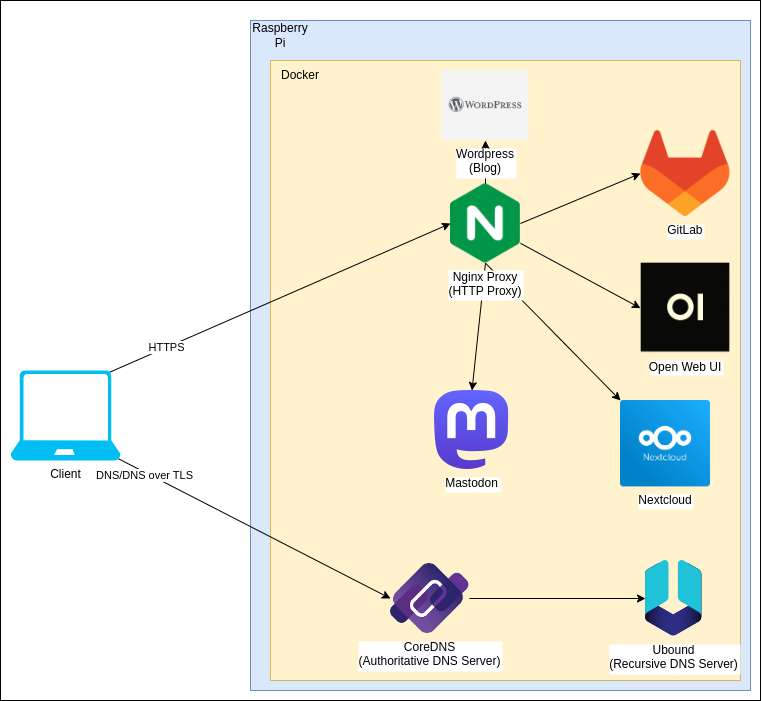762x701 pixels.
Task: Select the "GitLab" text label
Action: click(684, 230)
